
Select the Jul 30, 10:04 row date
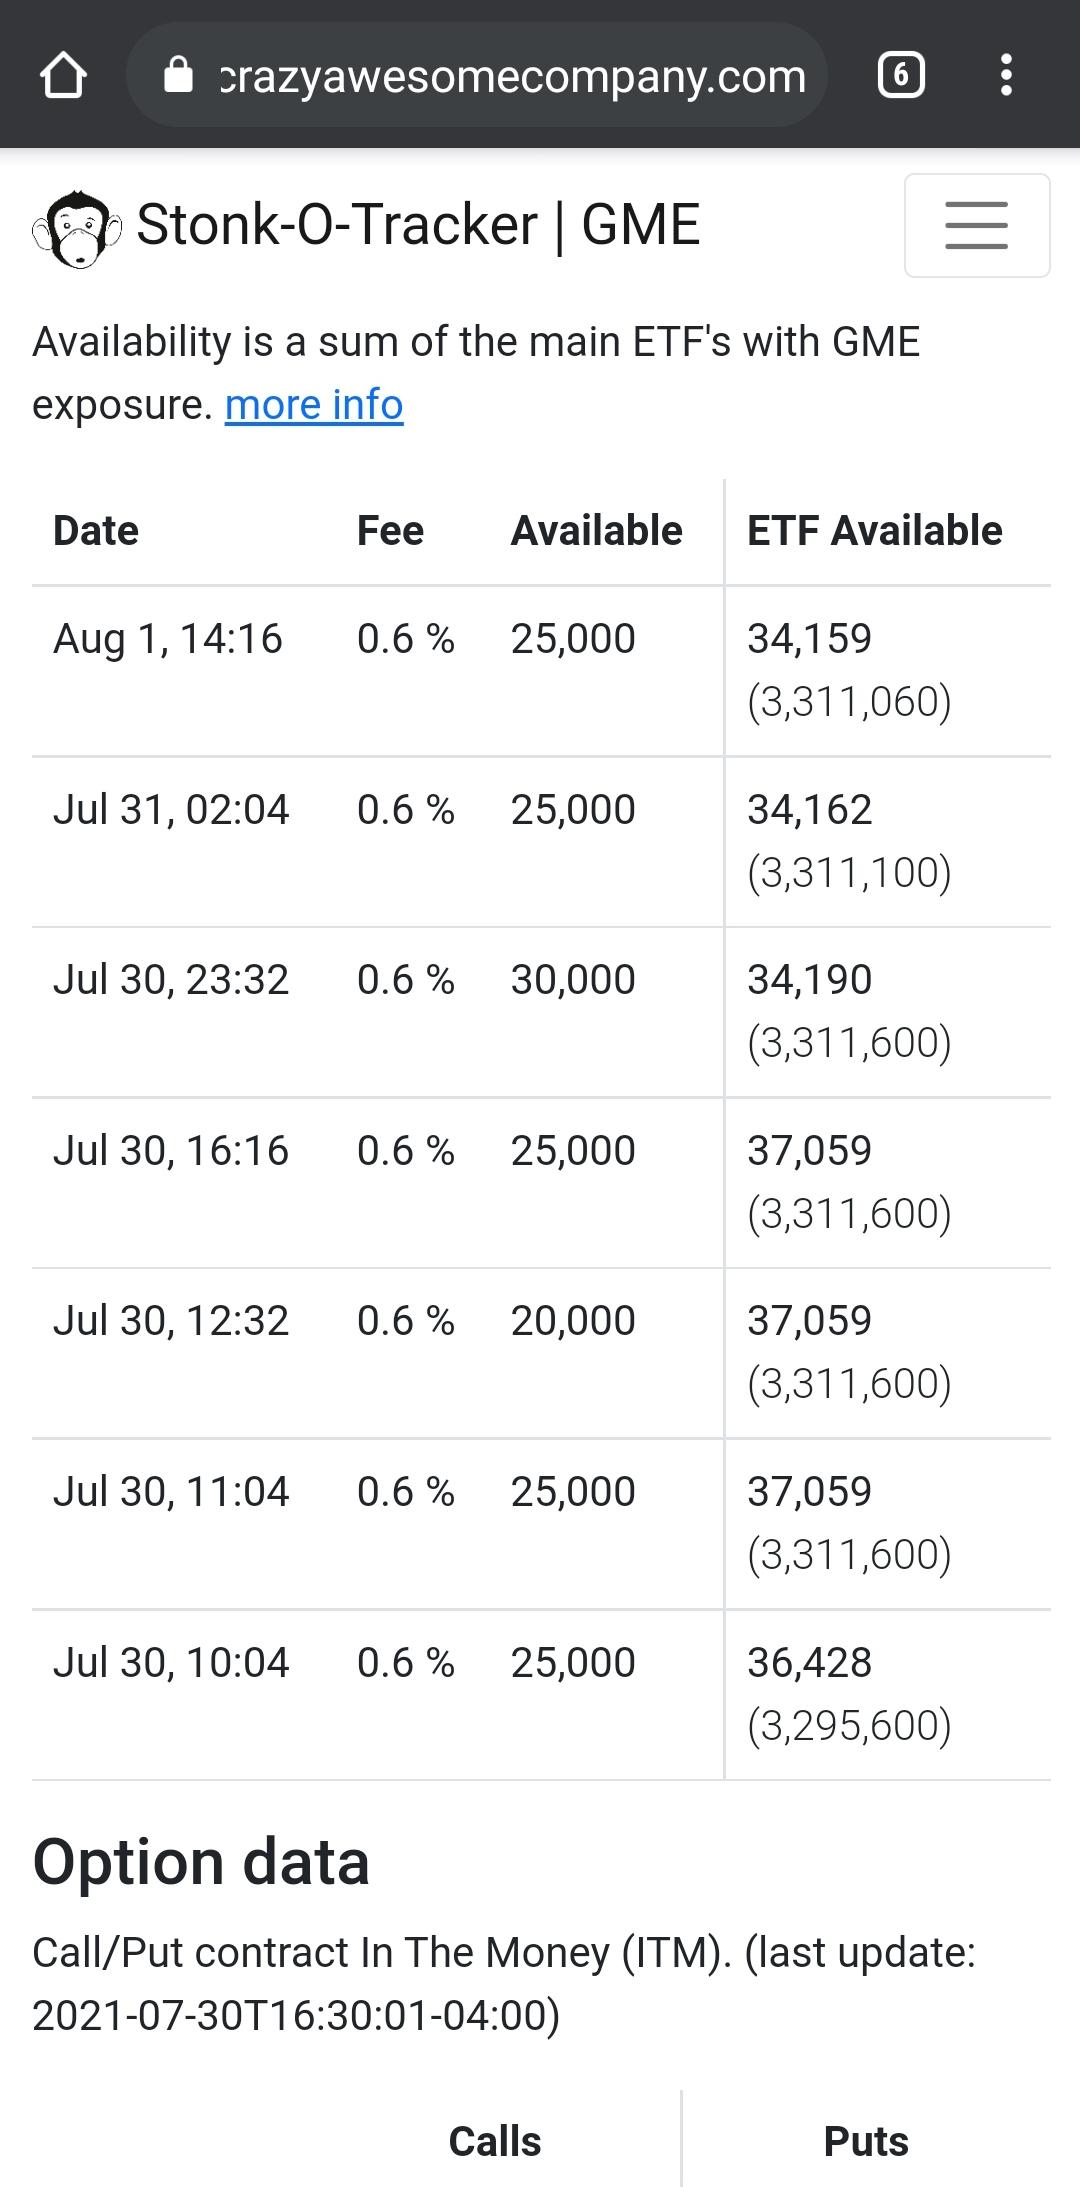click(x=171, y=1663)
